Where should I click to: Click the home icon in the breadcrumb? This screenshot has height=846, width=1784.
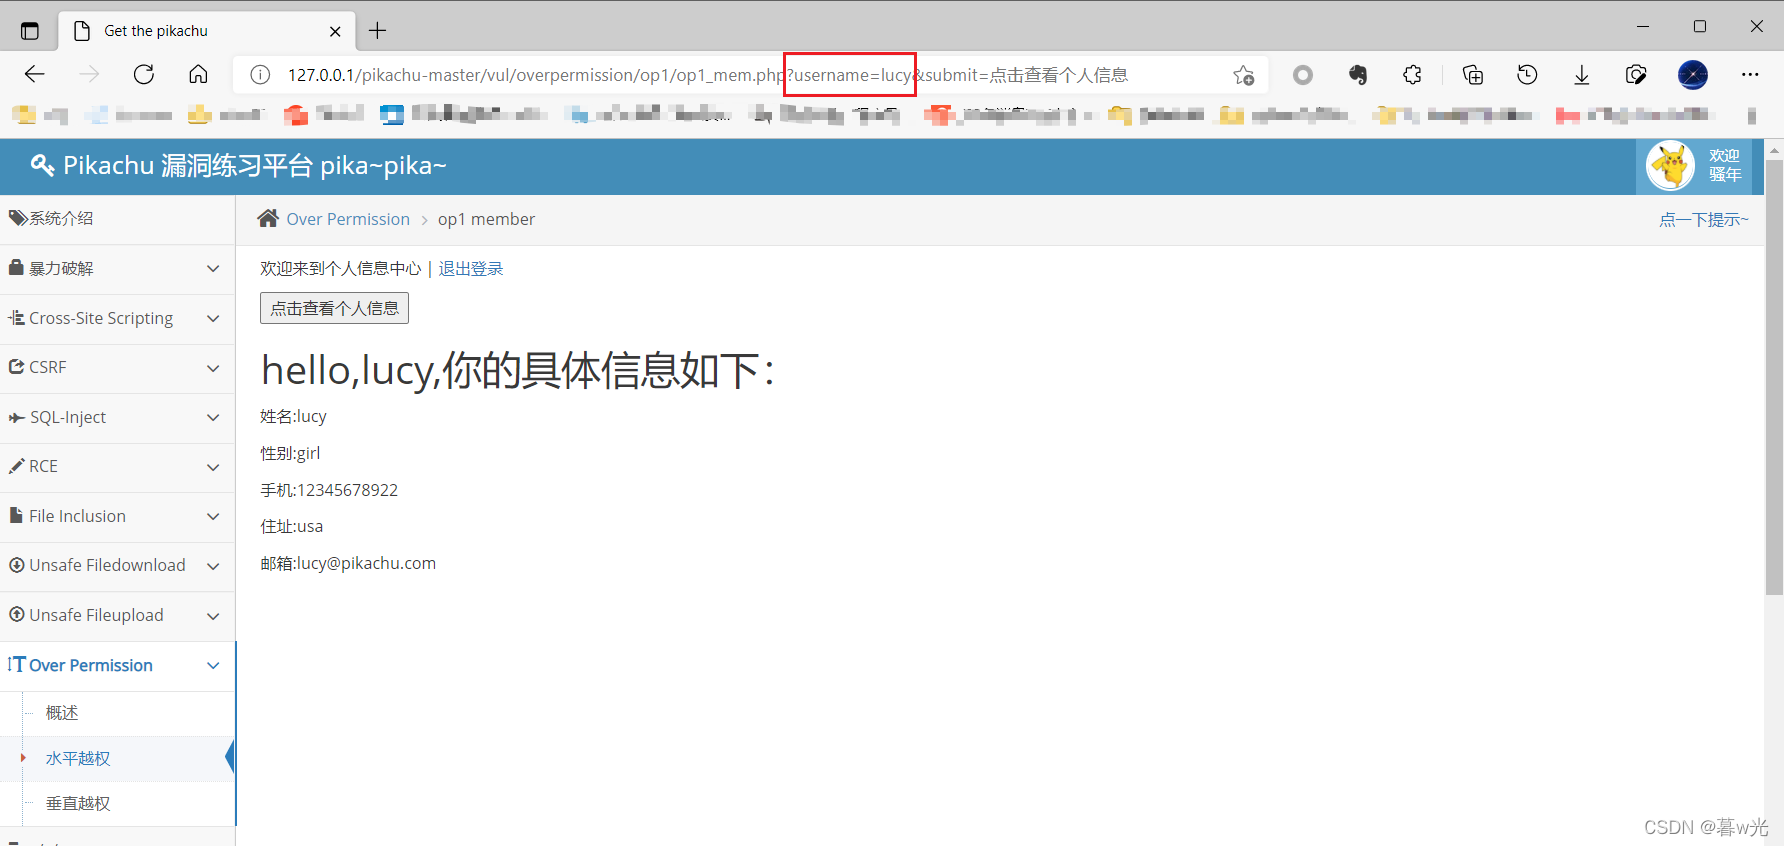click(268, 218)
